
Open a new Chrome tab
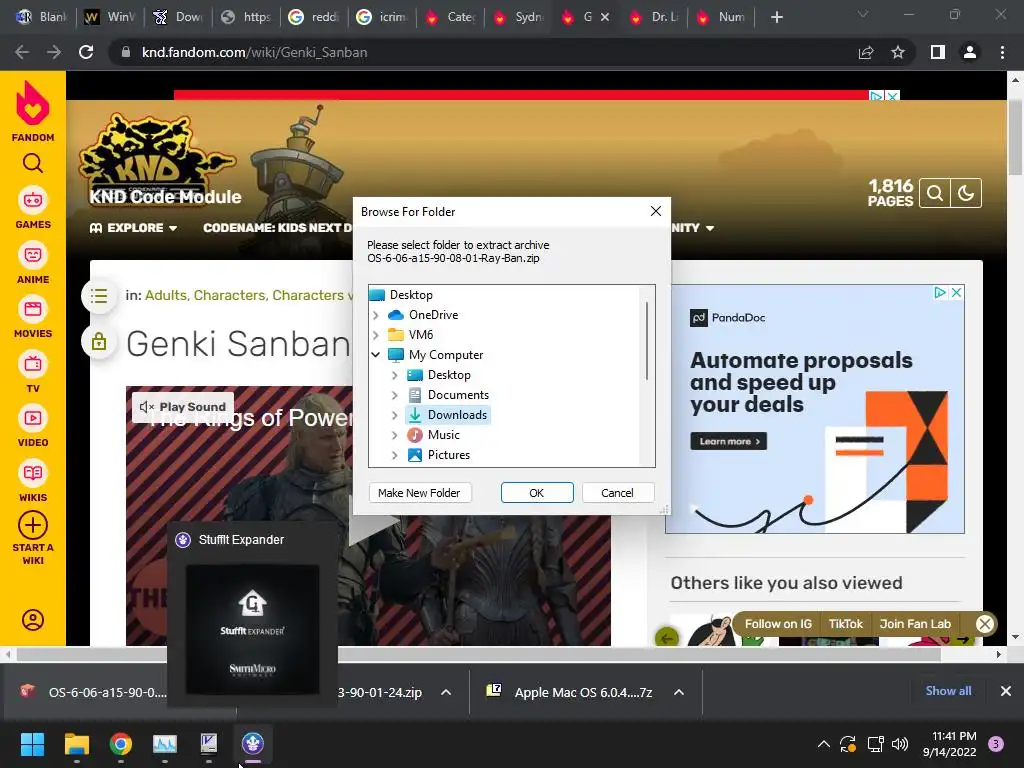coord(776,17)
